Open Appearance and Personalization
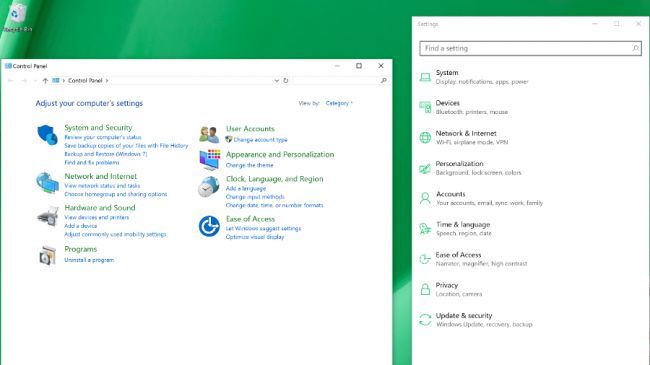The width and height of the screenshot is (650, 365). pyautogui.click(x=280, y=154)
